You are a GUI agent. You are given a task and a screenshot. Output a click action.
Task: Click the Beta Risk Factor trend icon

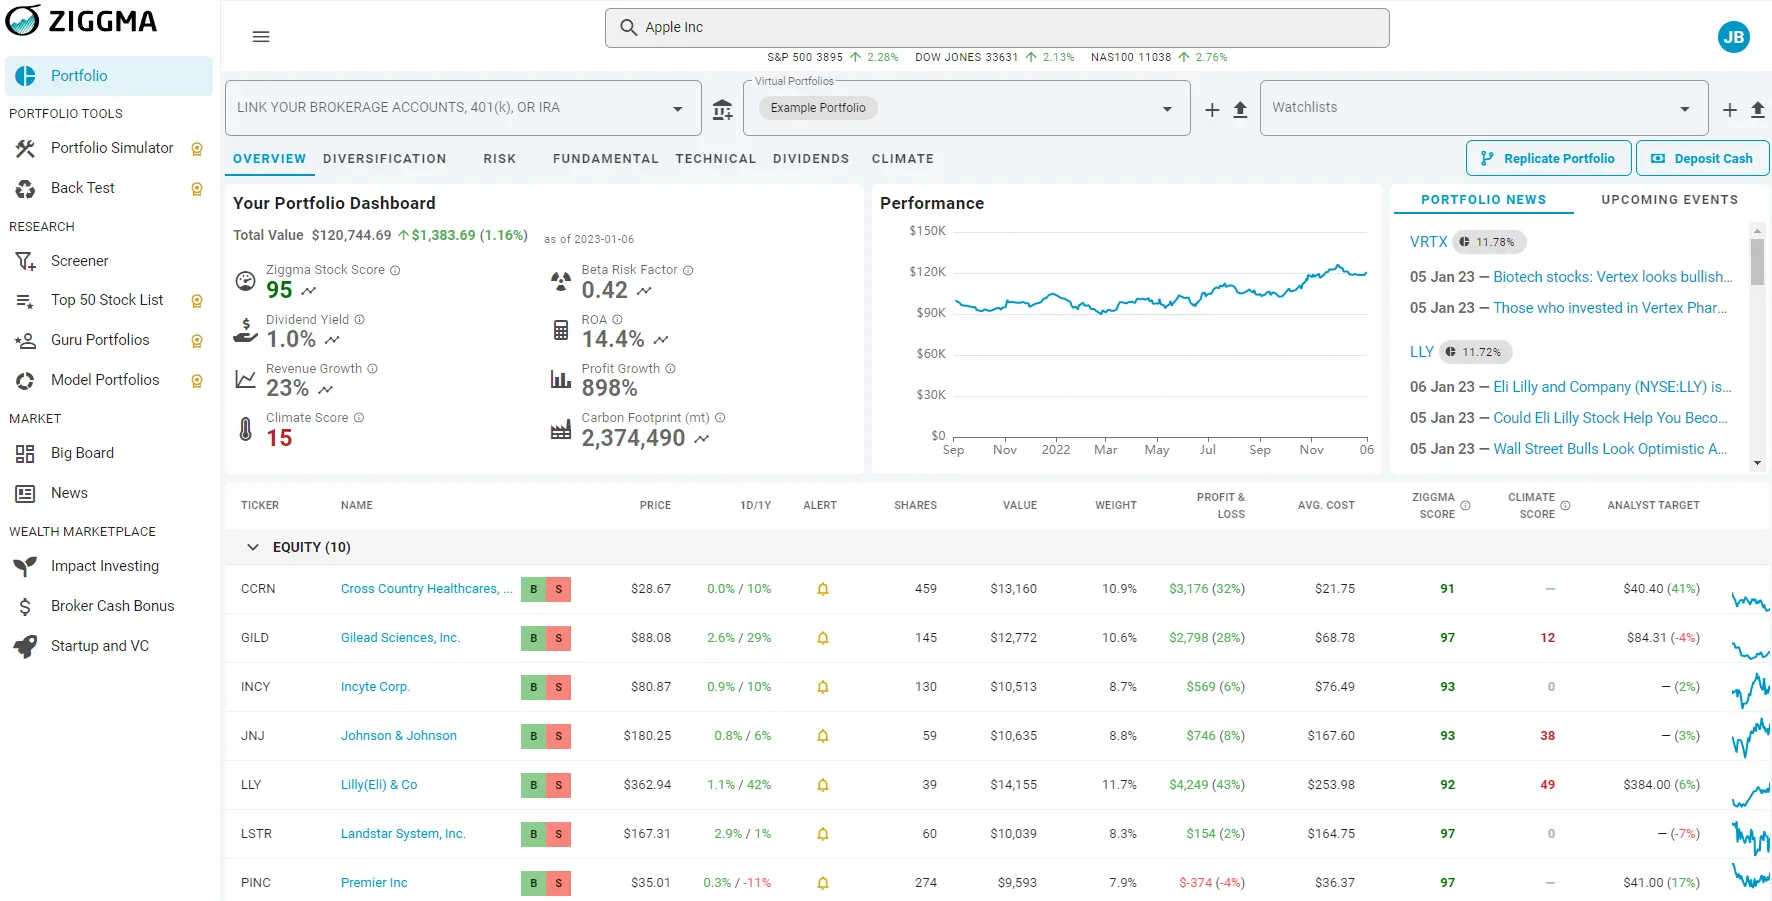coord(644,291)
